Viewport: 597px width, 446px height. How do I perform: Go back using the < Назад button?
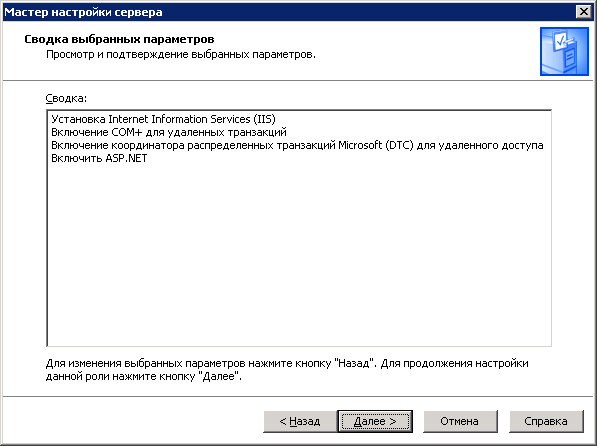tap(300, 421)
